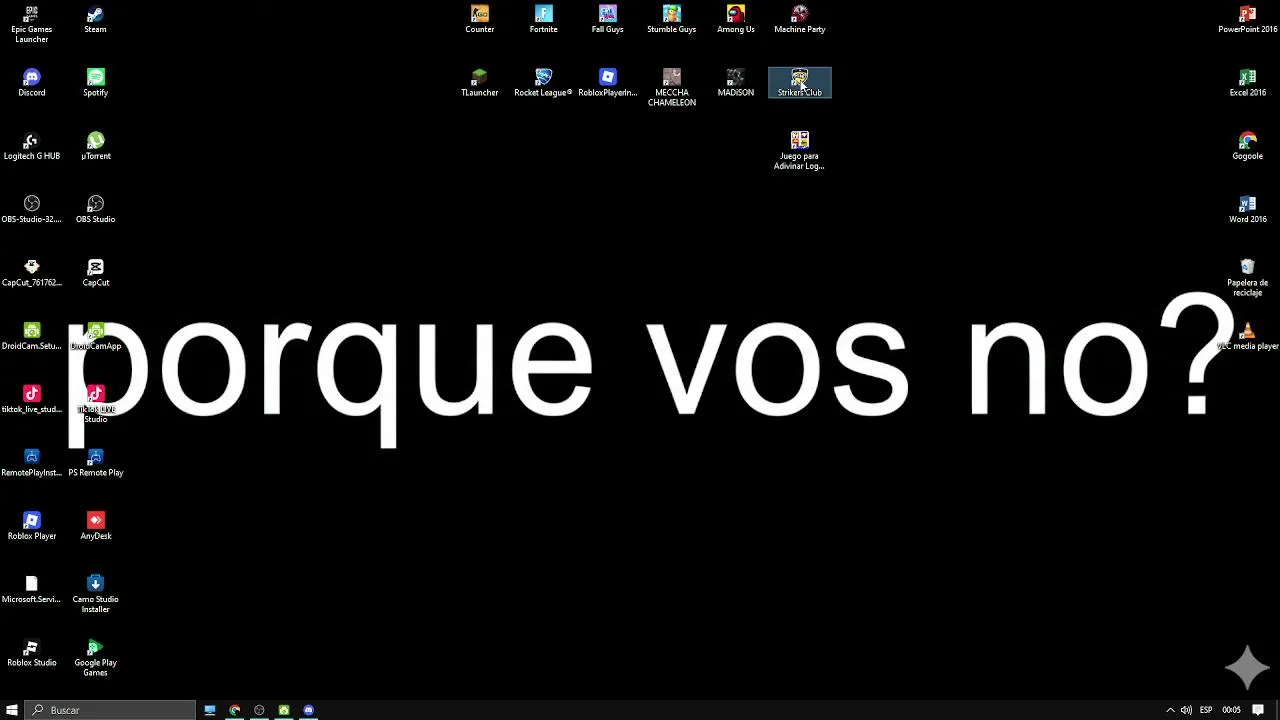Screen dimensions: 1280x720
Task: Select the Papelera de reciclaje icon
Action: [x=1247, y=277]
